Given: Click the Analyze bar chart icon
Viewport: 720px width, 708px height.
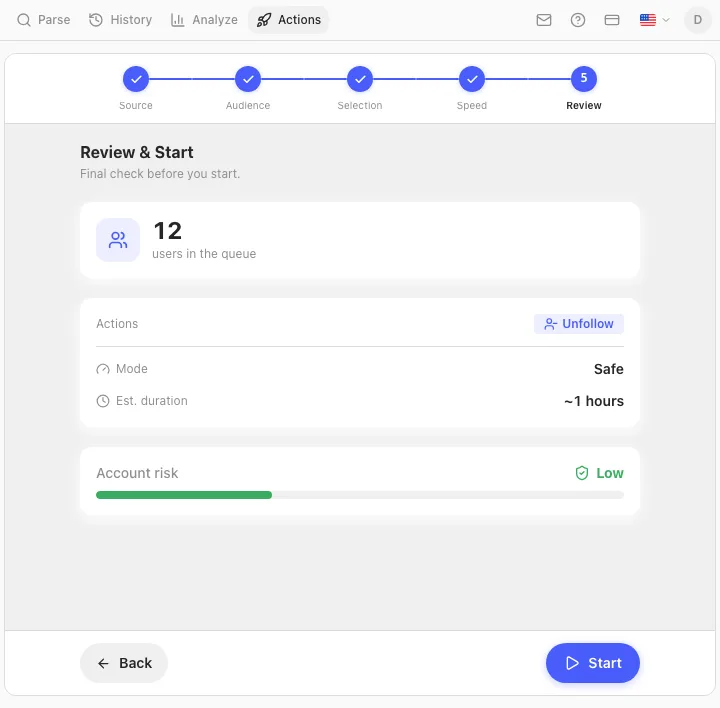Looking at the screenshot, I should [177, 20].
